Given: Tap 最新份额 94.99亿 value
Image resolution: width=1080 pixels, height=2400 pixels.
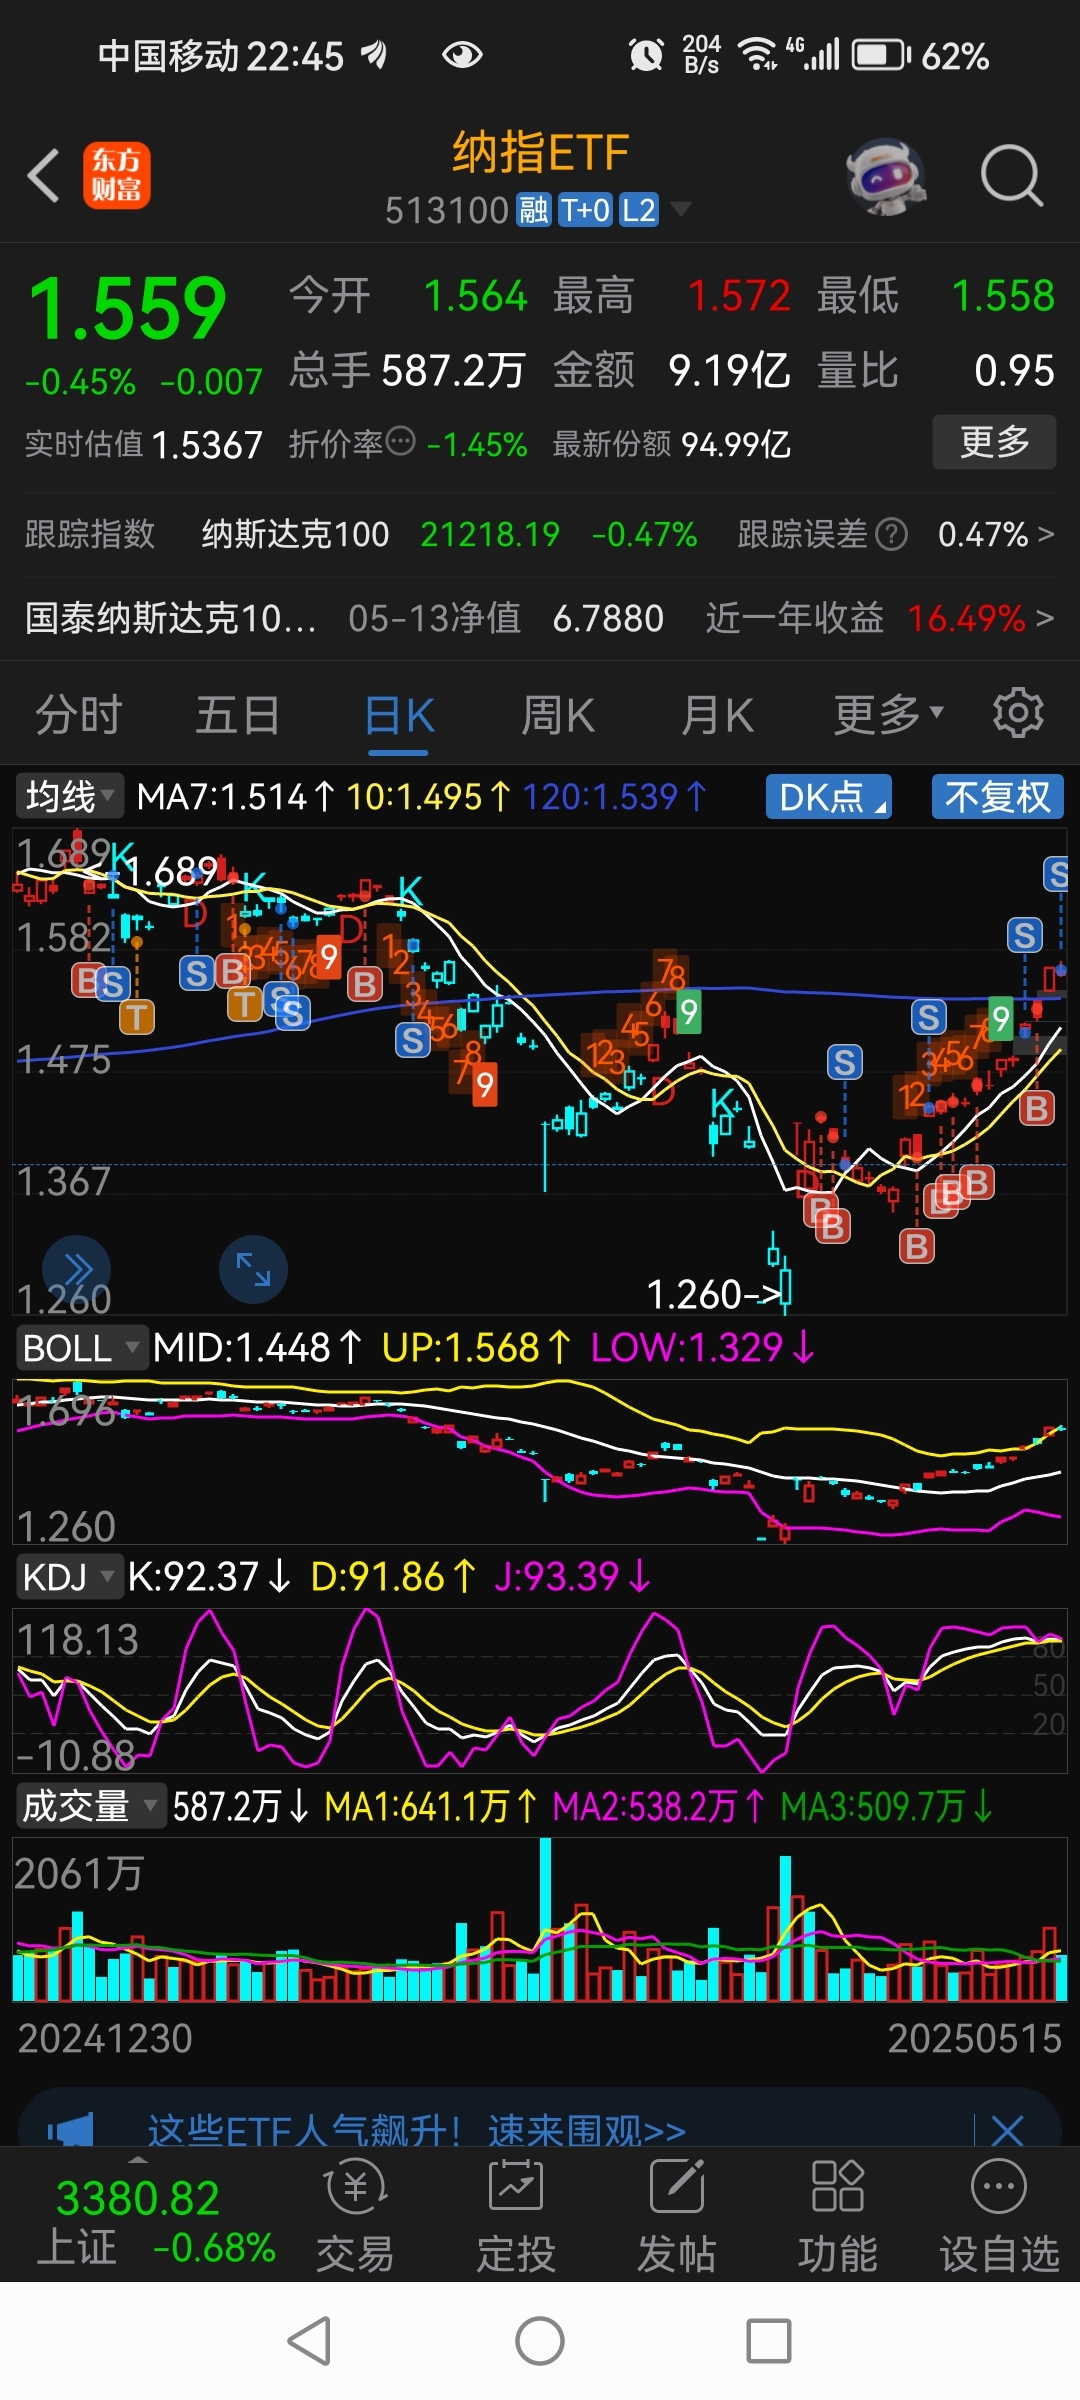Looking at the screenshot, I should tap(735, 443).
